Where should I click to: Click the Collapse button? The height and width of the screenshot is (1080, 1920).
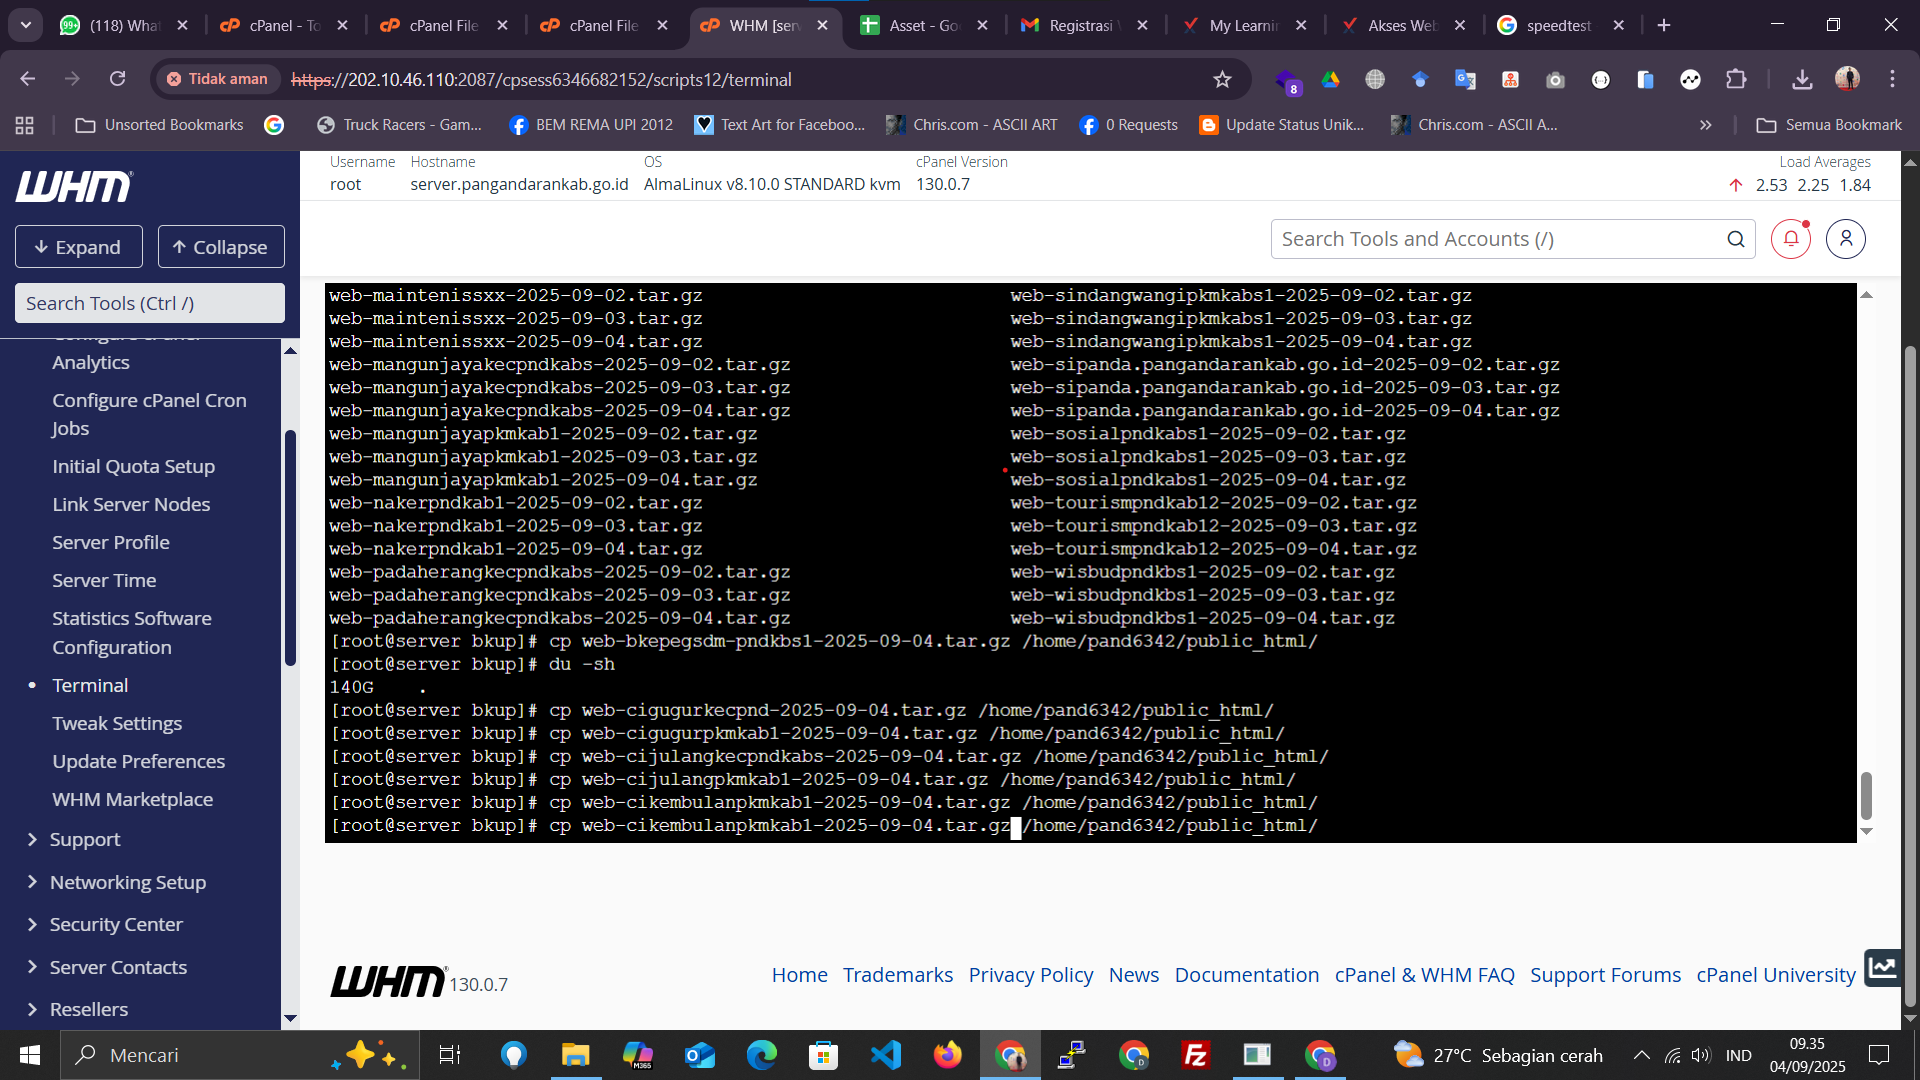220,247
